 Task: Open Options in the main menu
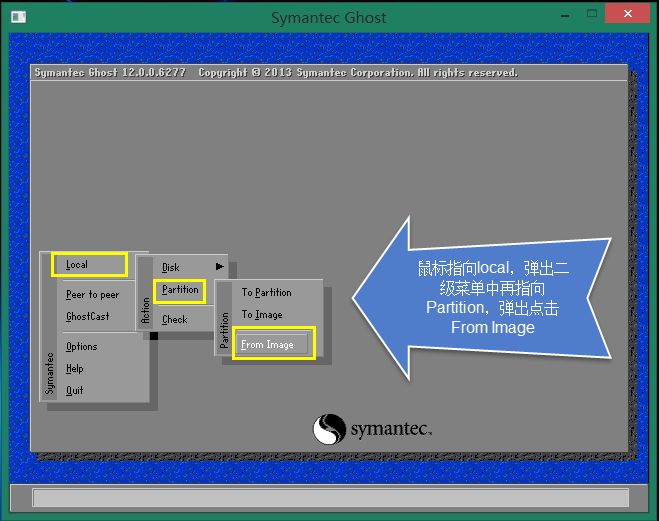tap(82, 347)
